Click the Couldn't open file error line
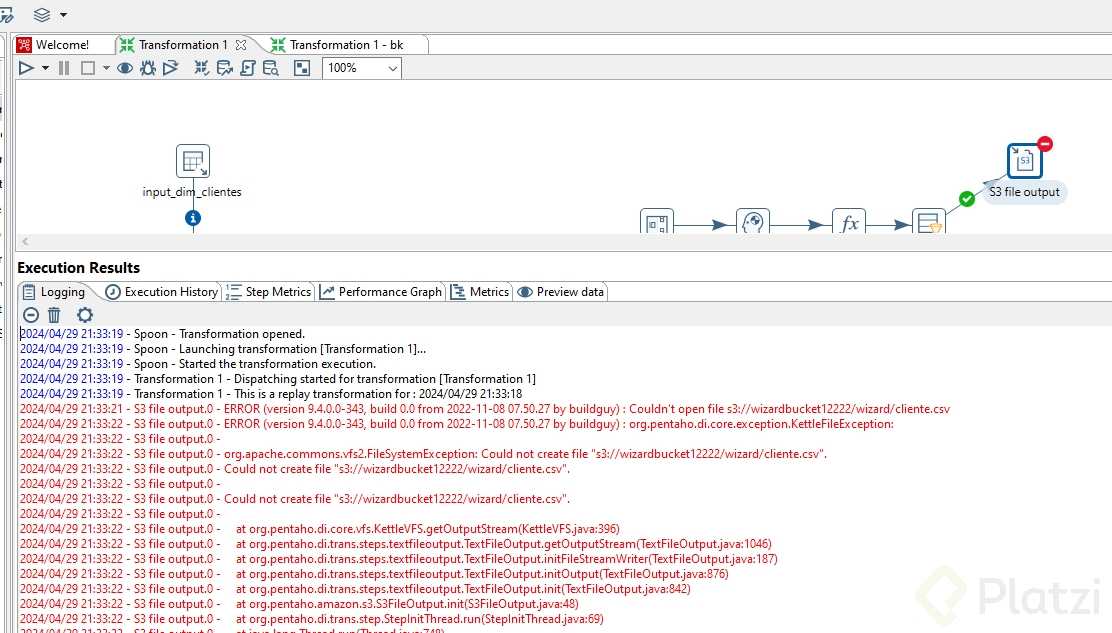The image size is (1112, 633). click(485, 409)
